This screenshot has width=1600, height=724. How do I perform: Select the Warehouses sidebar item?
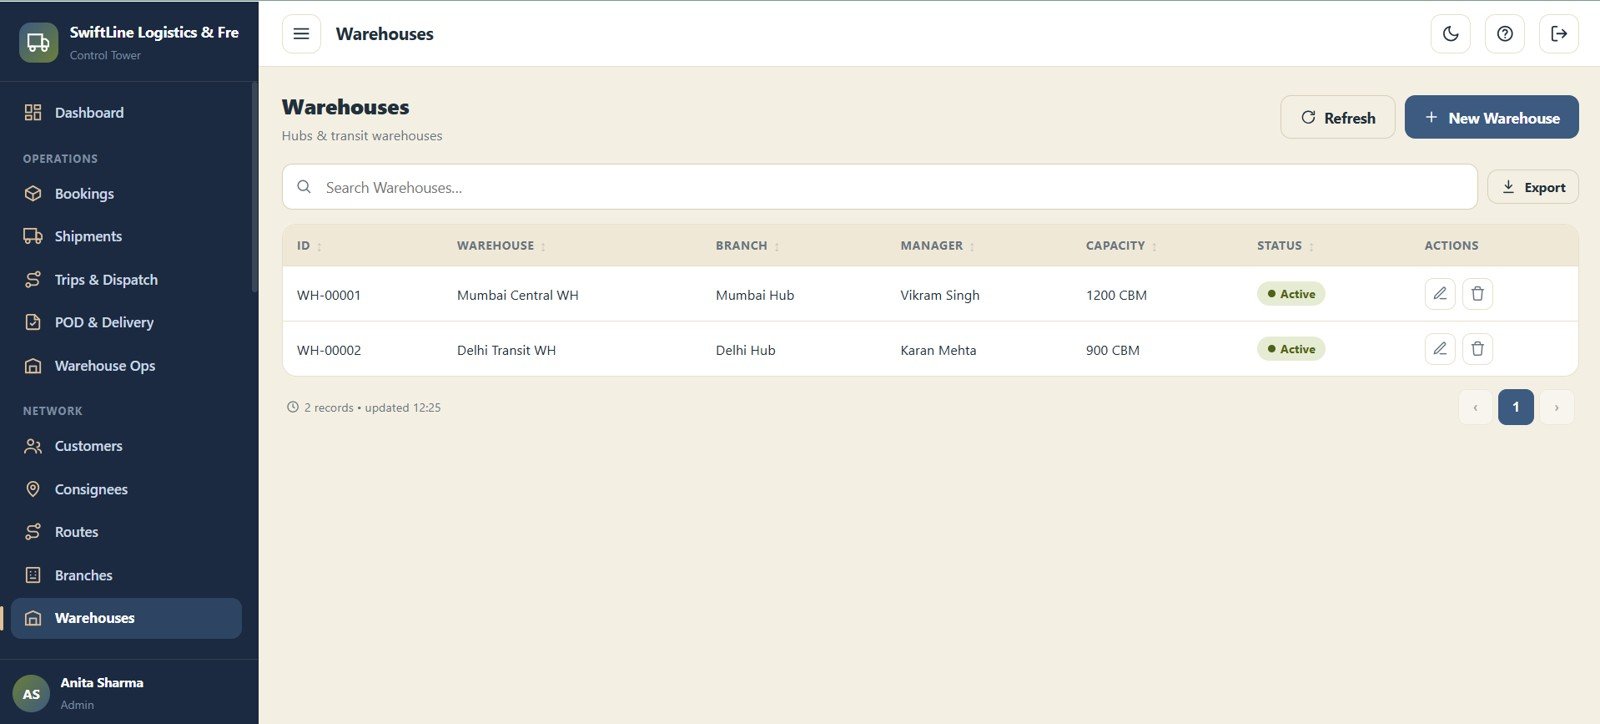pos(126,618)
